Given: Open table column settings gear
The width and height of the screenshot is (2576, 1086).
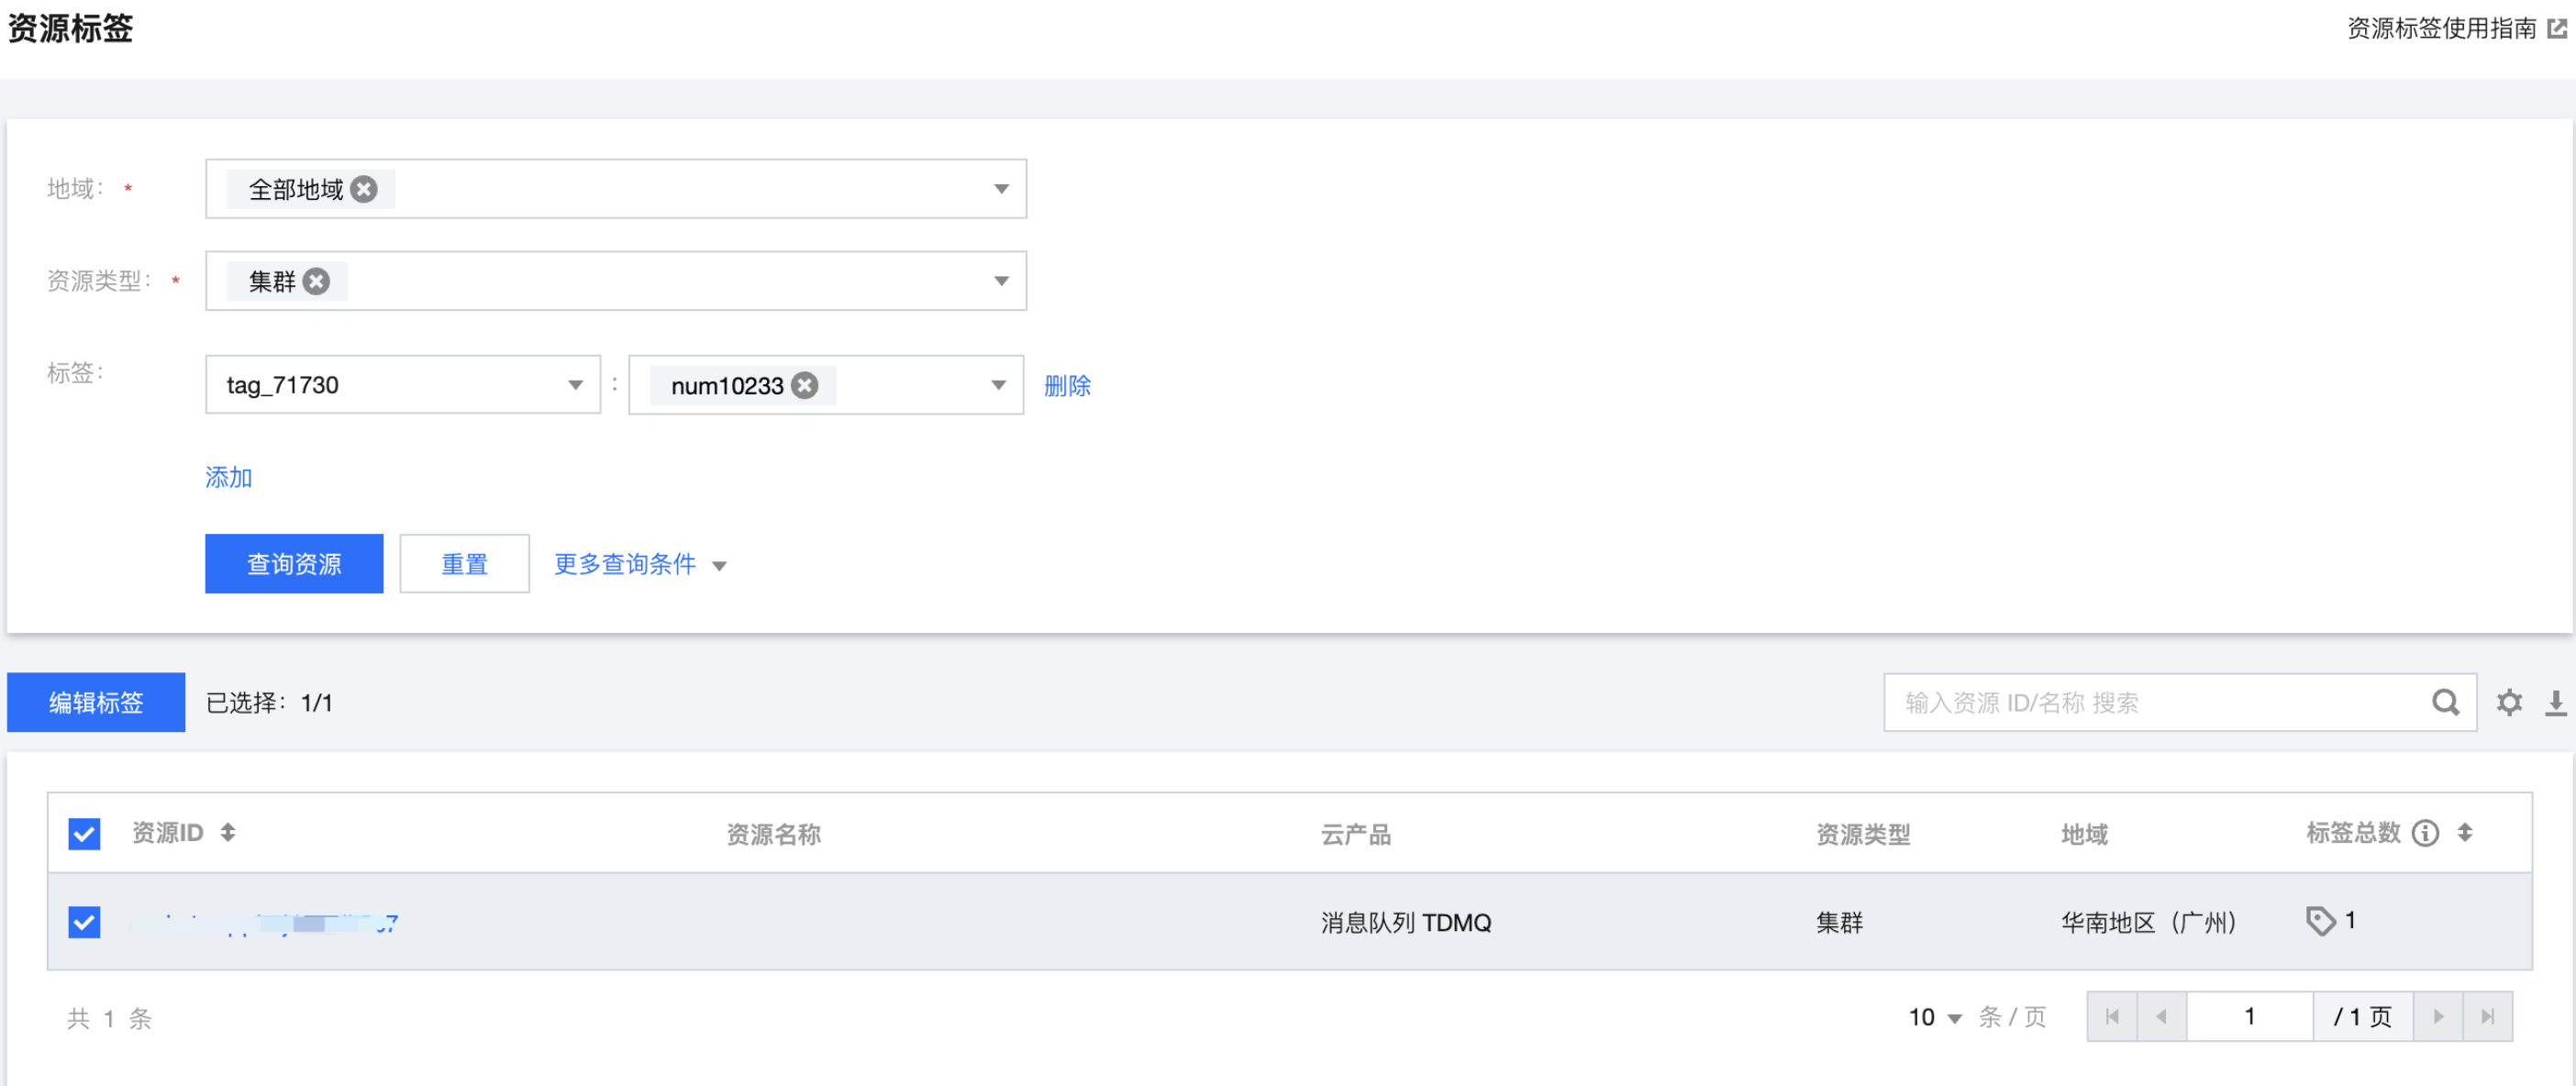Looking at the screenshot, I should pos(2508,702).
